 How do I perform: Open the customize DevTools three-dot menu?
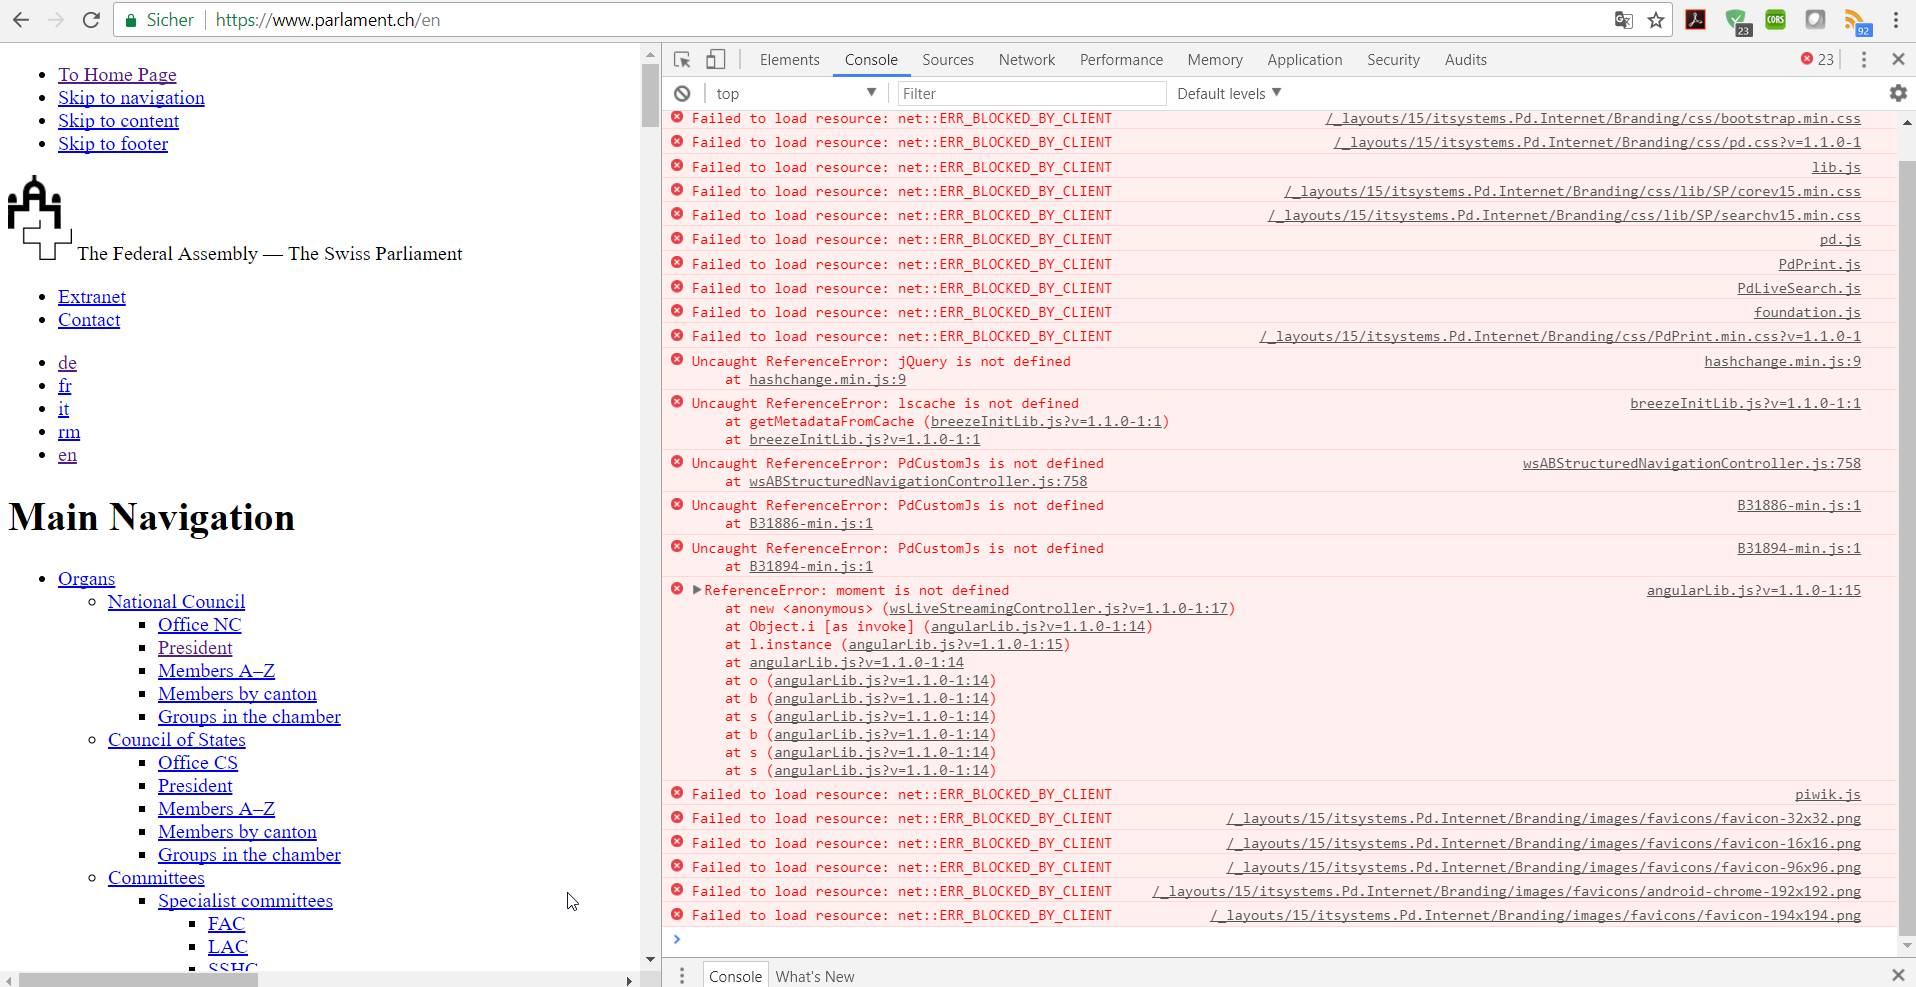(1861, 59)
